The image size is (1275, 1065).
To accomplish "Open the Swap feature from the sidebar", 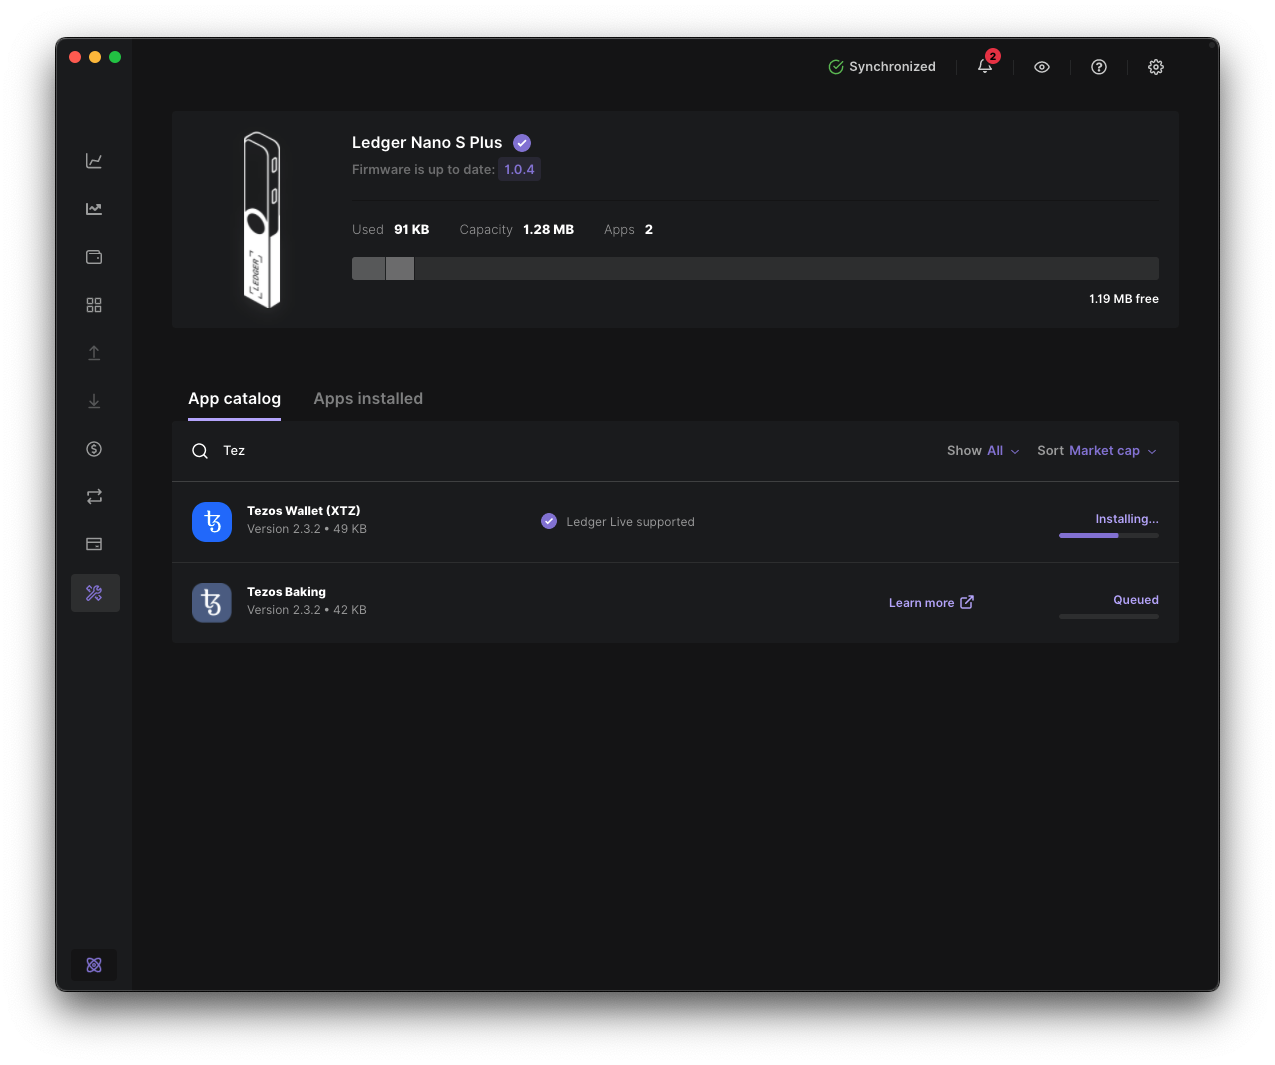I will click(x=94, y=496).
